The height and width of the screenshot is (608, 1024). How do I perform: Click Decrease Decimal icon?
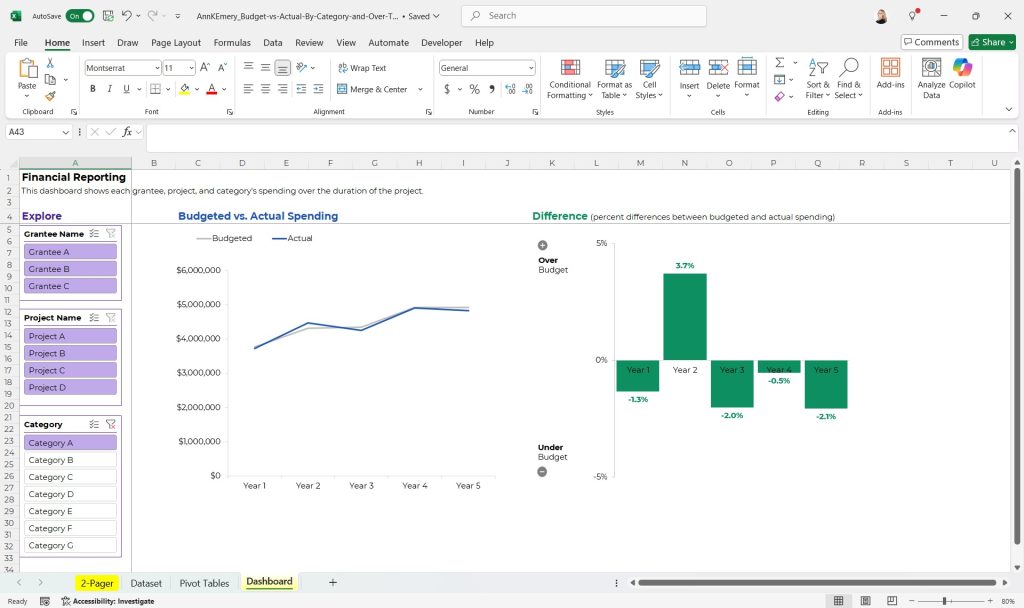(x=528, y=89)
